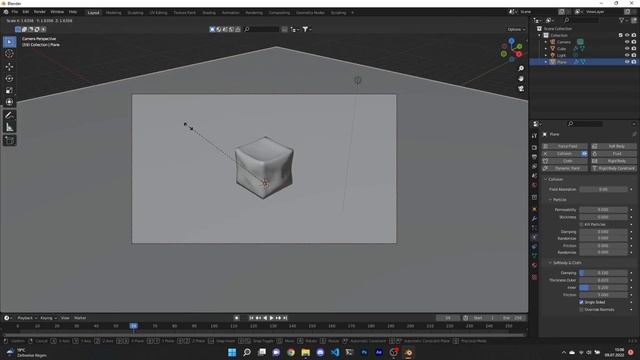Open the Texture properties tab icon
Image resolution: width=640 pixels, height=360 pixels.
pos(534,277)
